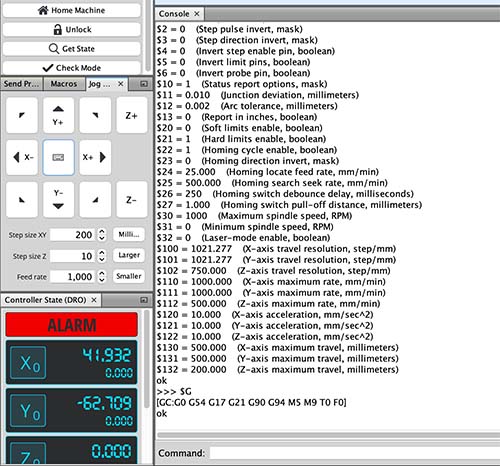Jog Y- with the down arrow
This screenshot has width=500, height=466.
click(58, 200)
